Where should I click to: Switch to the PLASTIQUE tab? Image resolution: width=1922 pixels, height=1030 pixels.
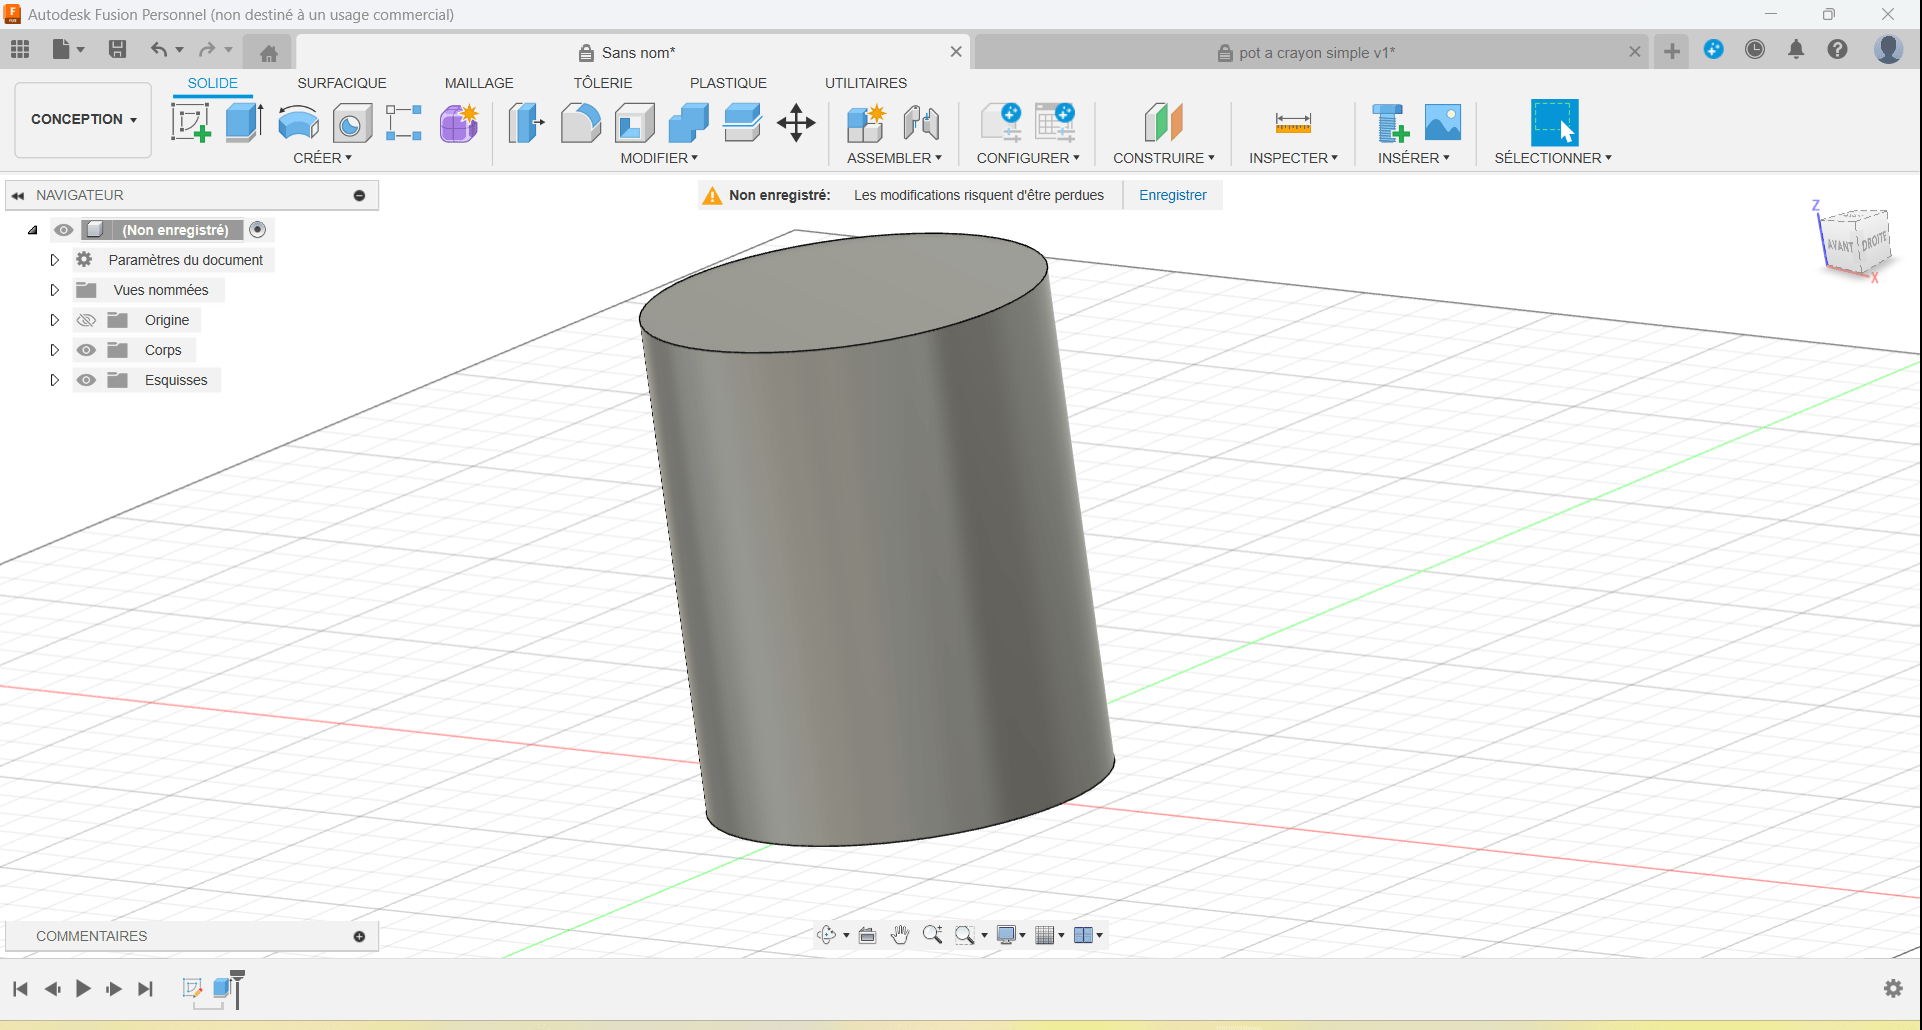[x=728, y=83]
